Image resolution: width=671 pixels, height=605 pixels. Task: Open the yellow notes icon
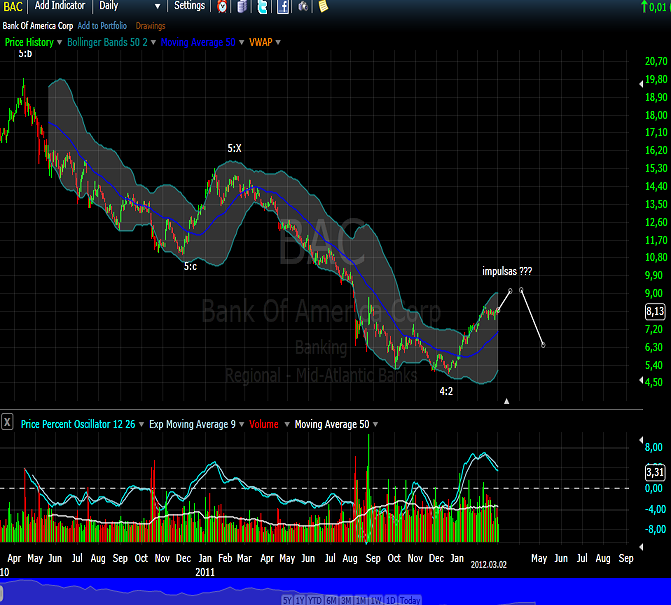(x=324, y=6)
